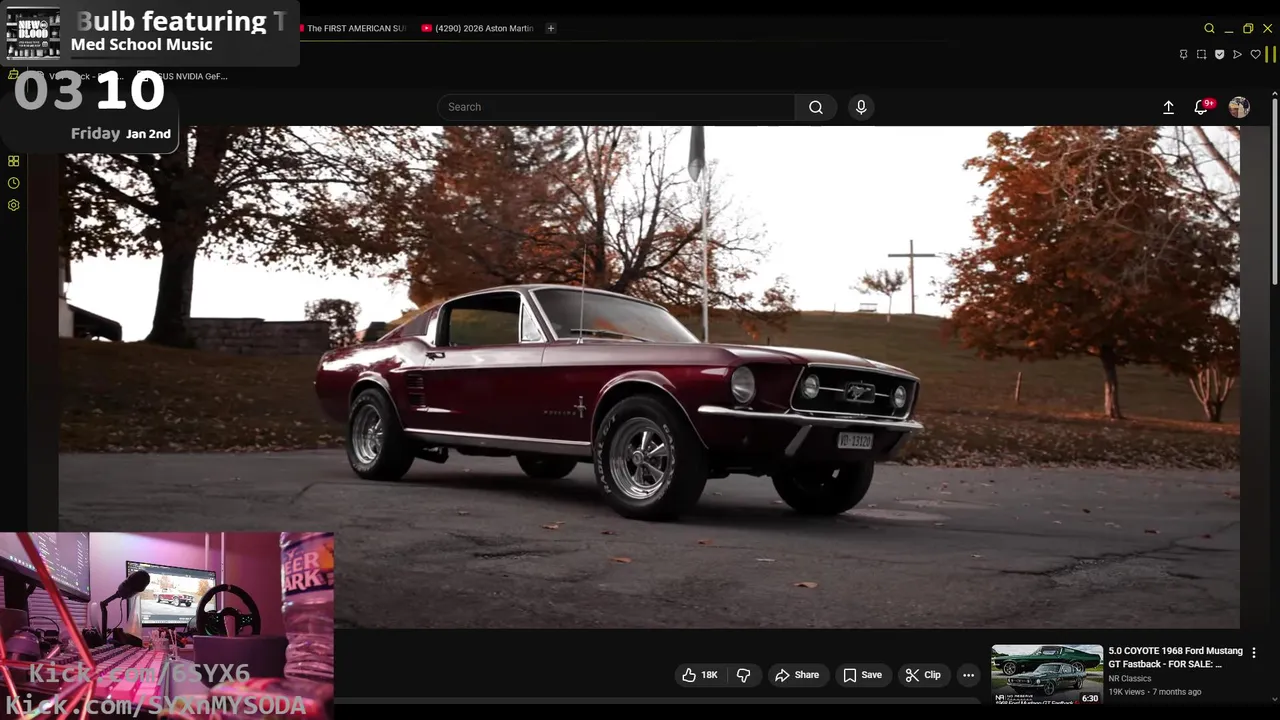Open the NR Classics channel link
Screen dimensions: 1280x720
coord(1129,678)
